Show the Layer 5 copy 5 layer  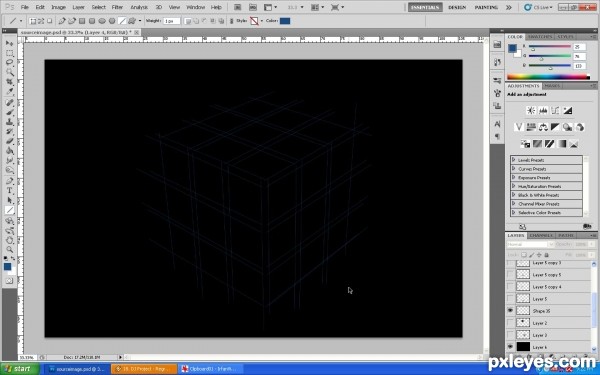(510, 275)
